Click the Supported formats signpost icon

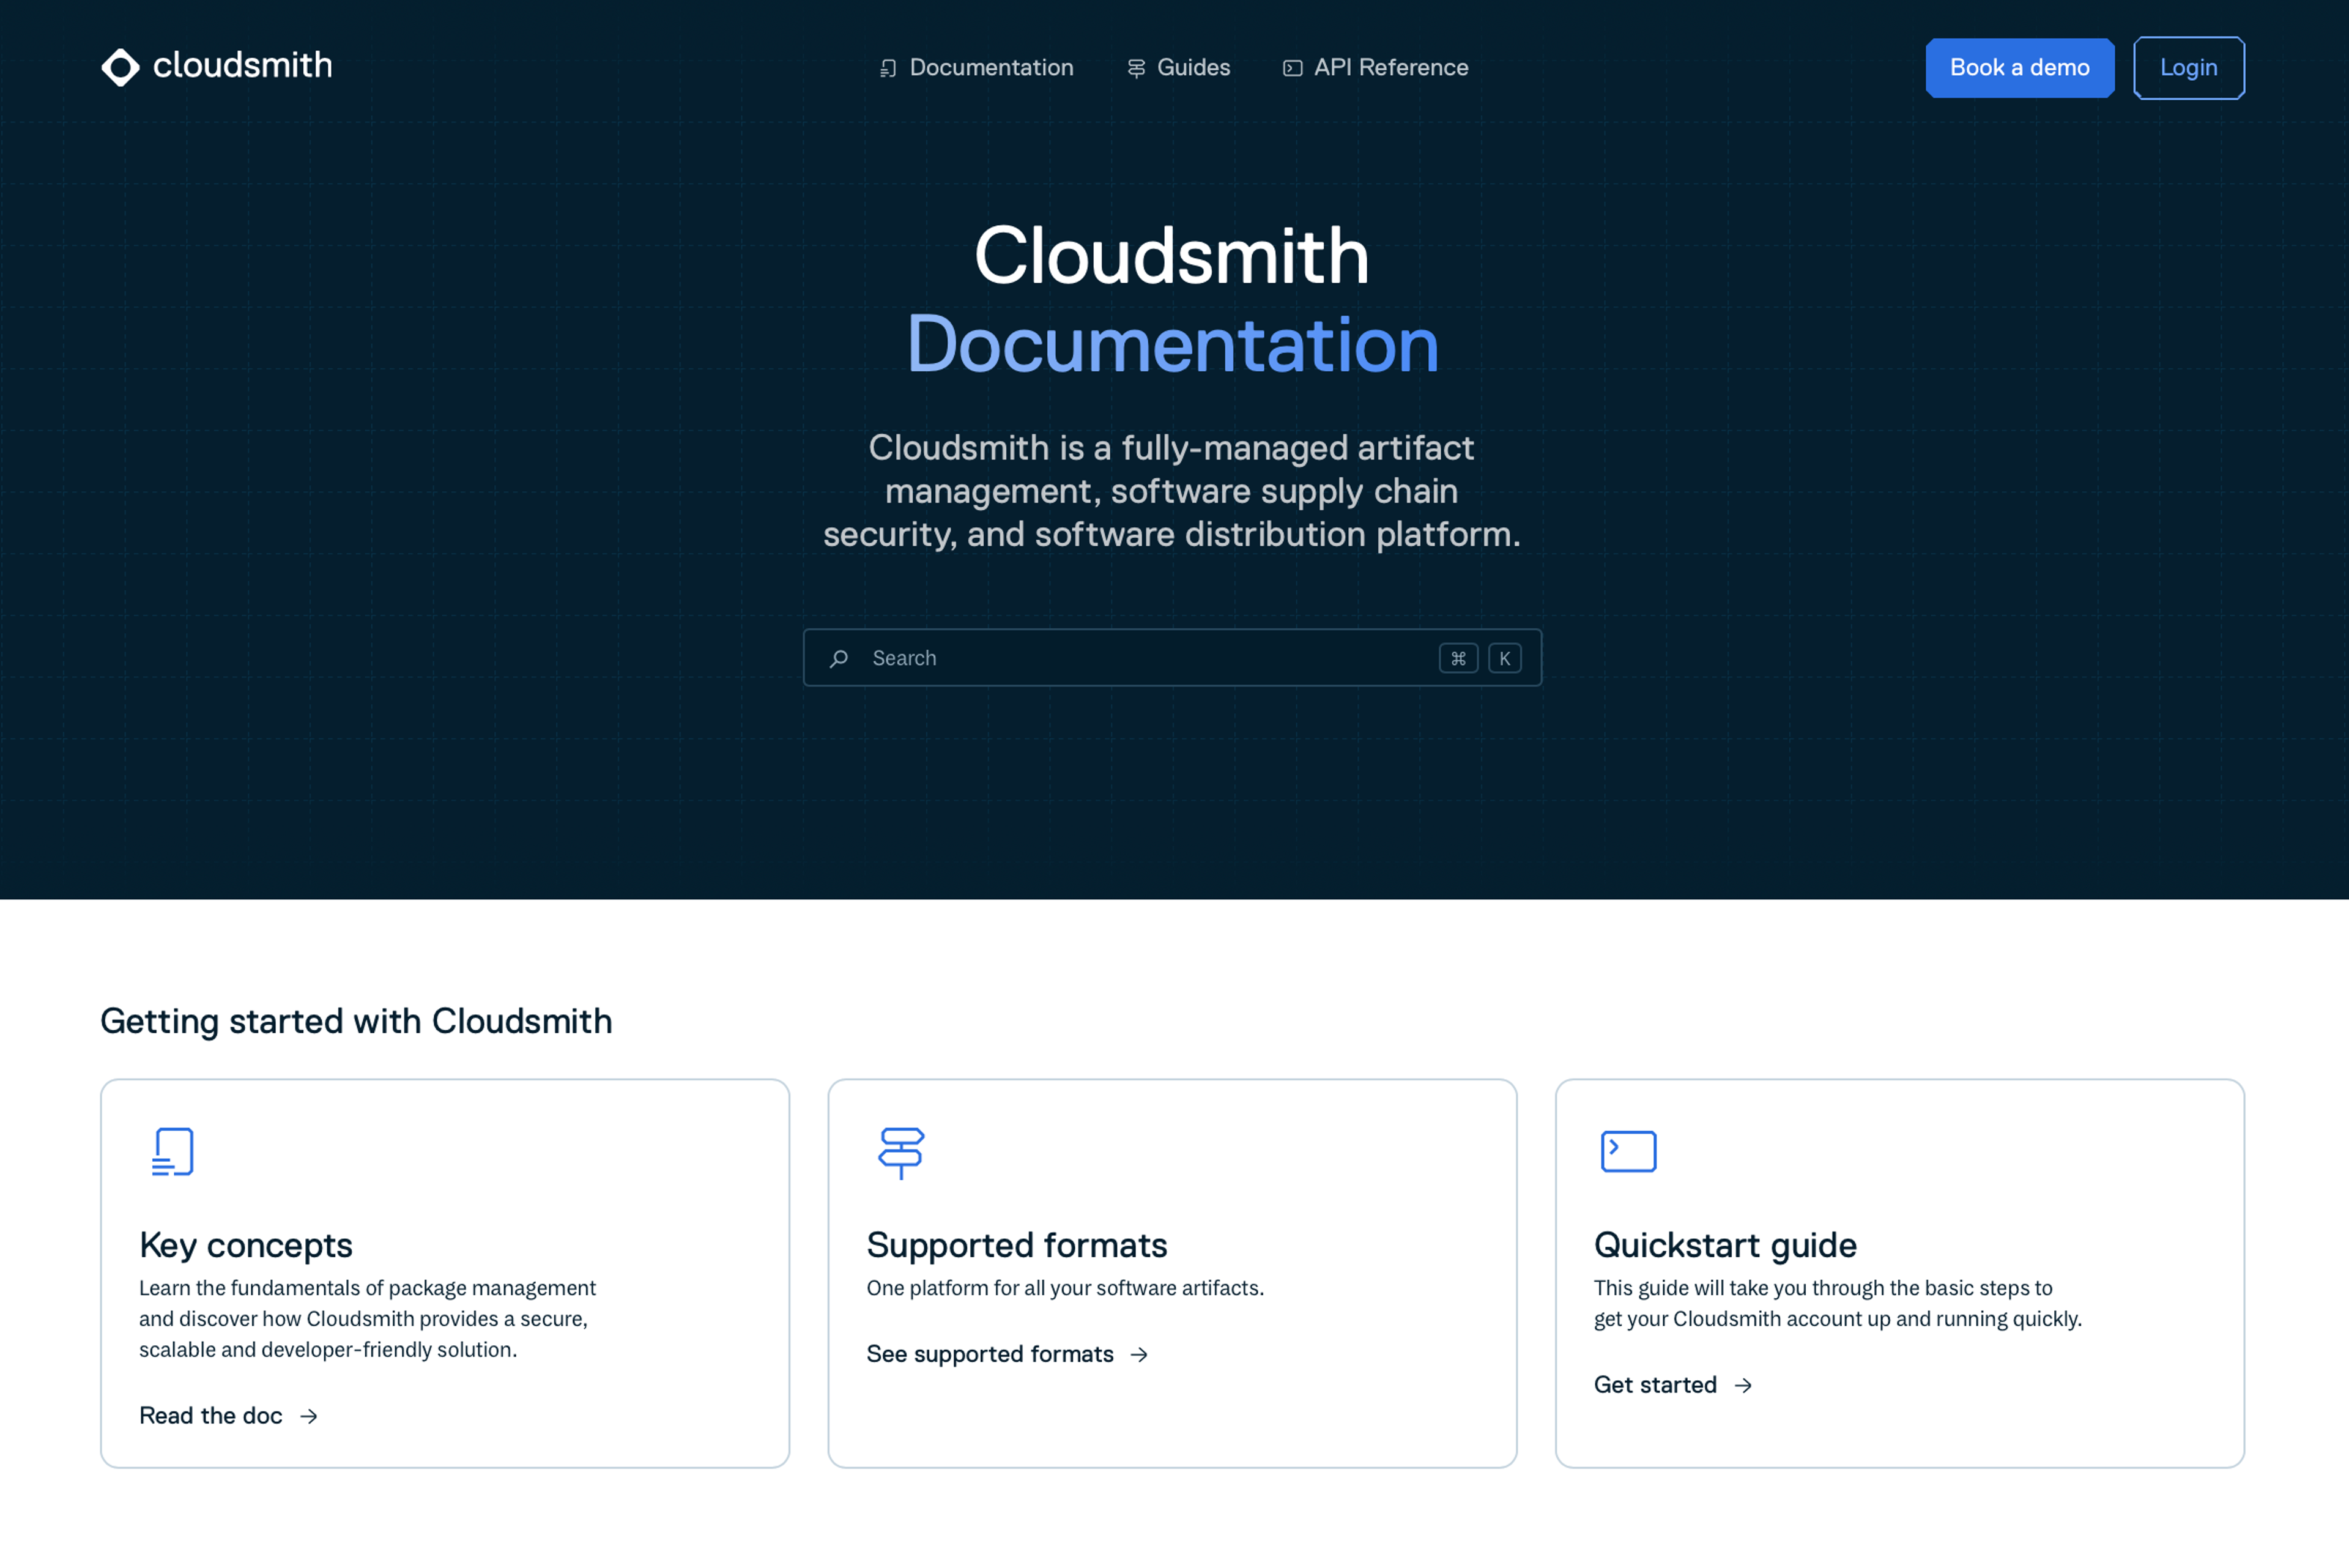tap(901, 1153)
